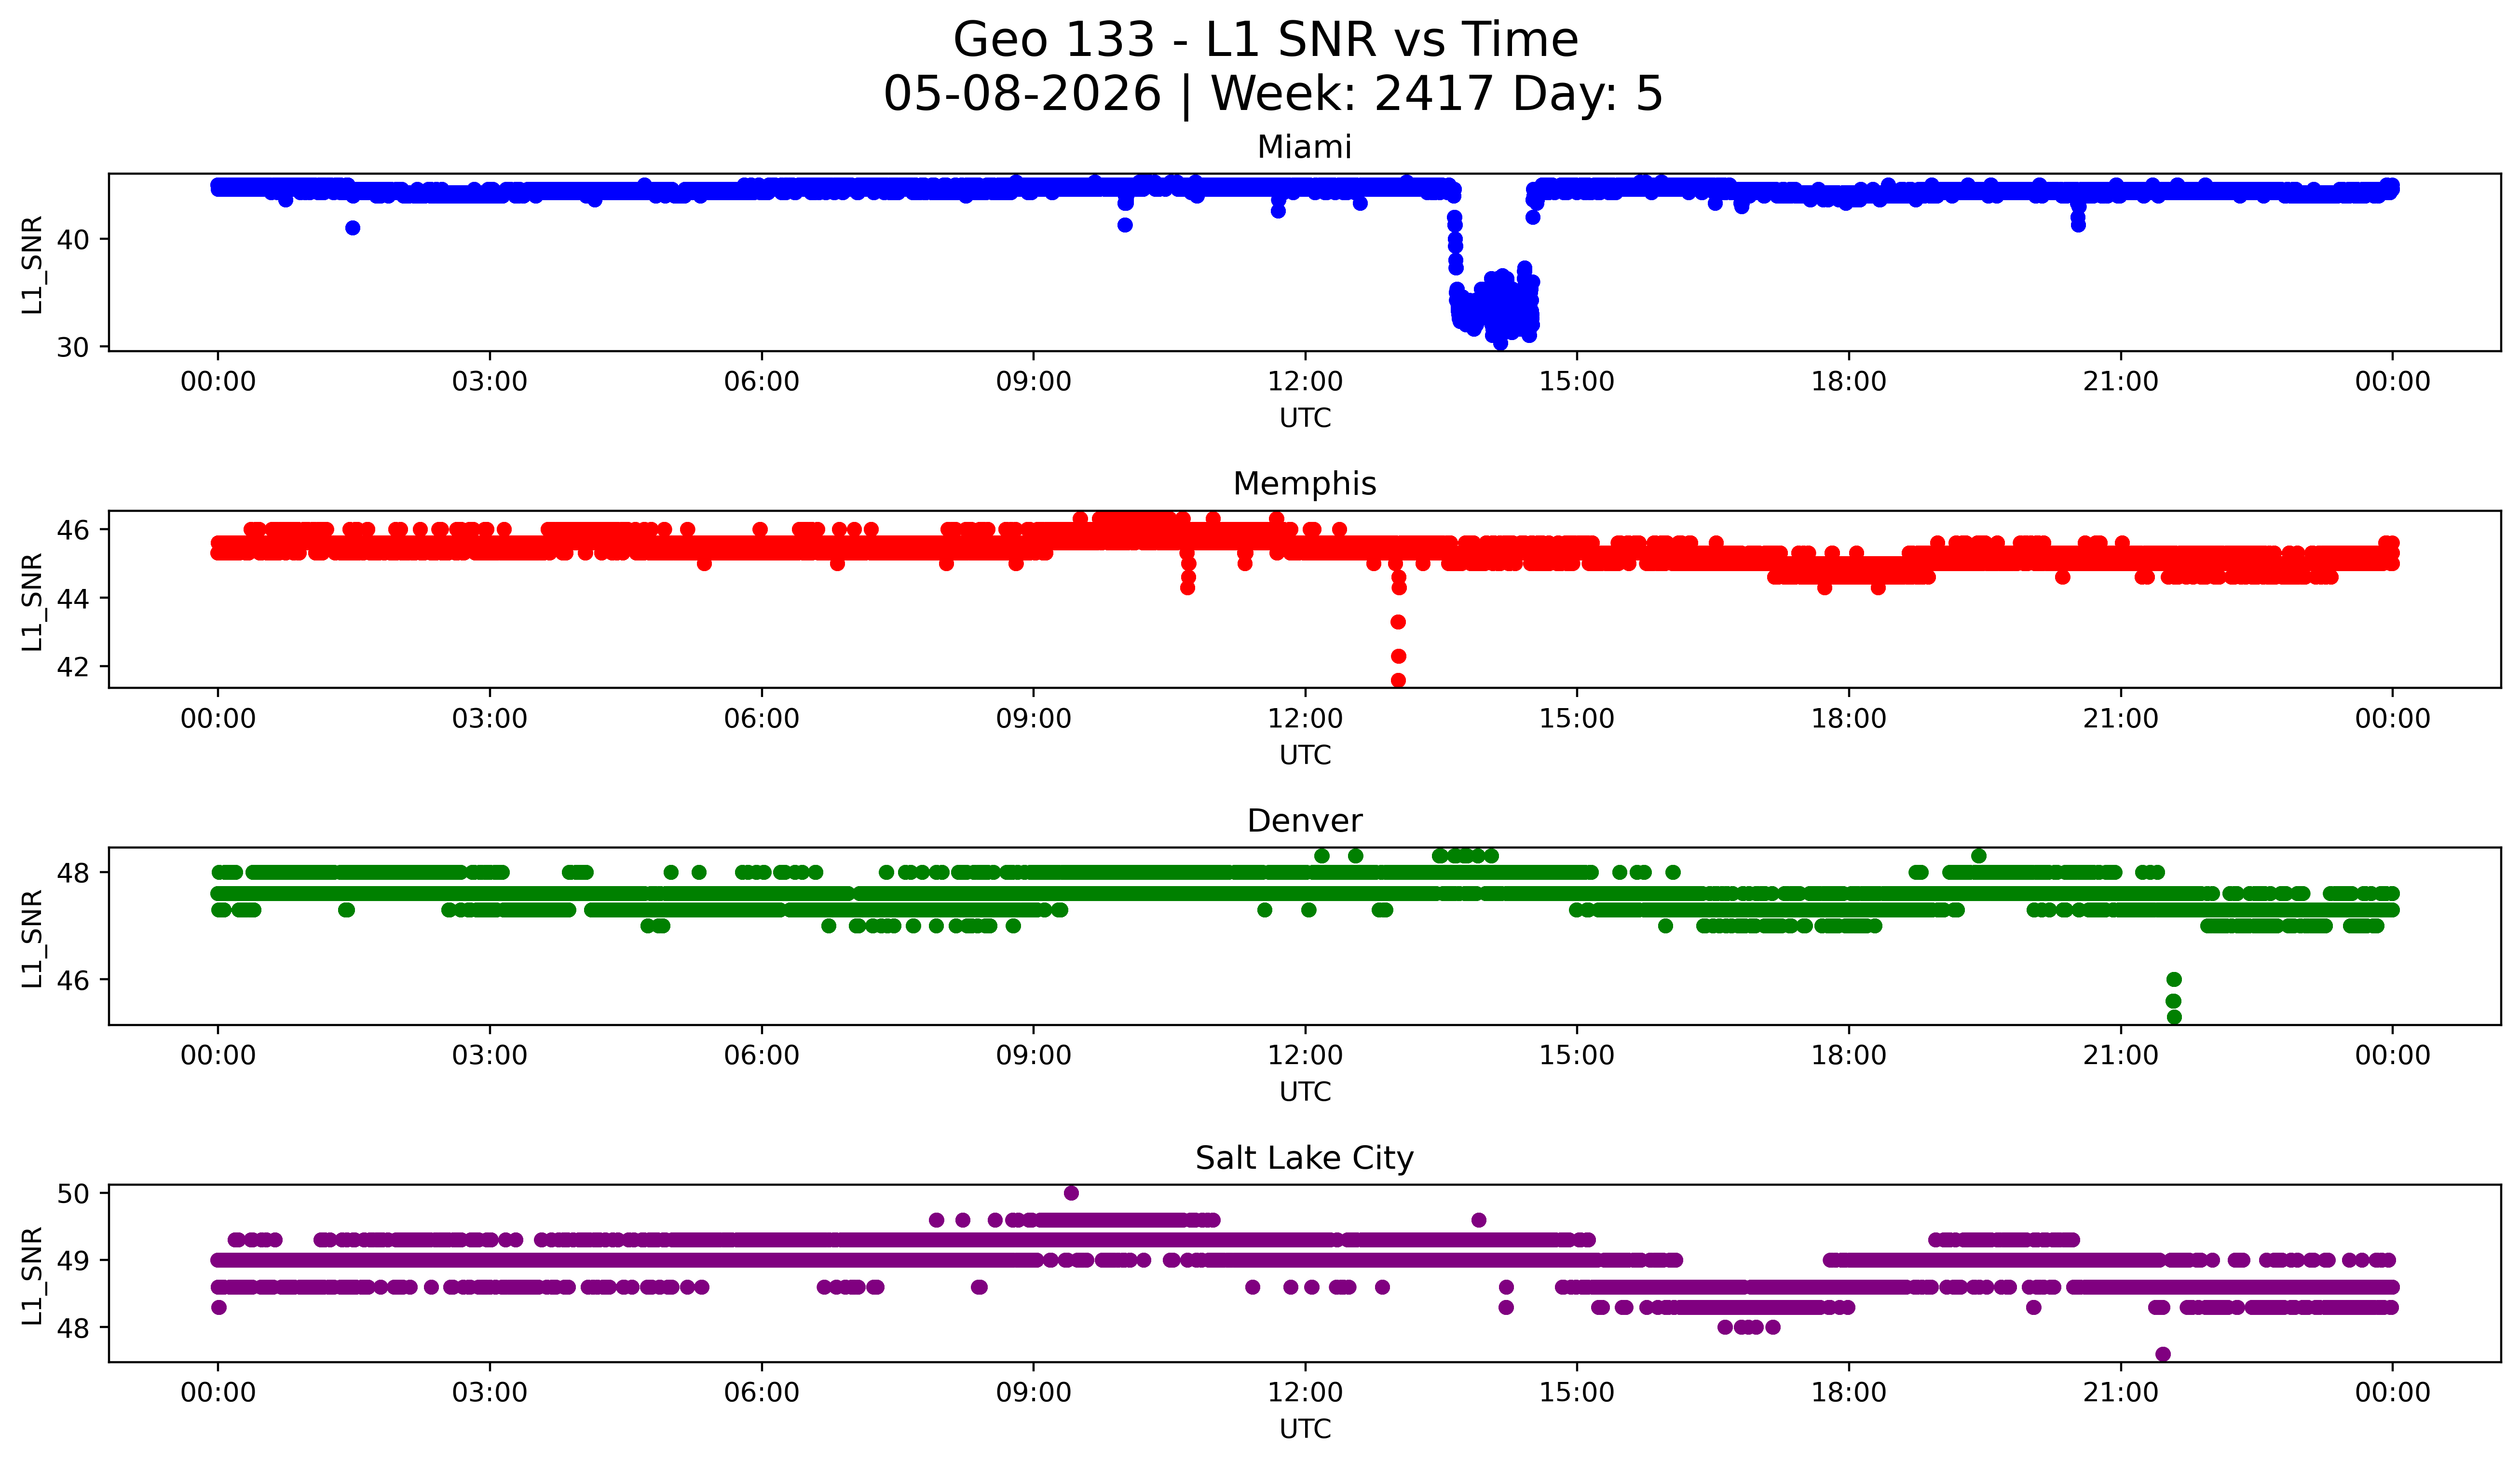Click the Miami SNR dip cluster near 14:00
Image resolution: width=2520 pixels, height=1463 pixels.
point(1495,305)
